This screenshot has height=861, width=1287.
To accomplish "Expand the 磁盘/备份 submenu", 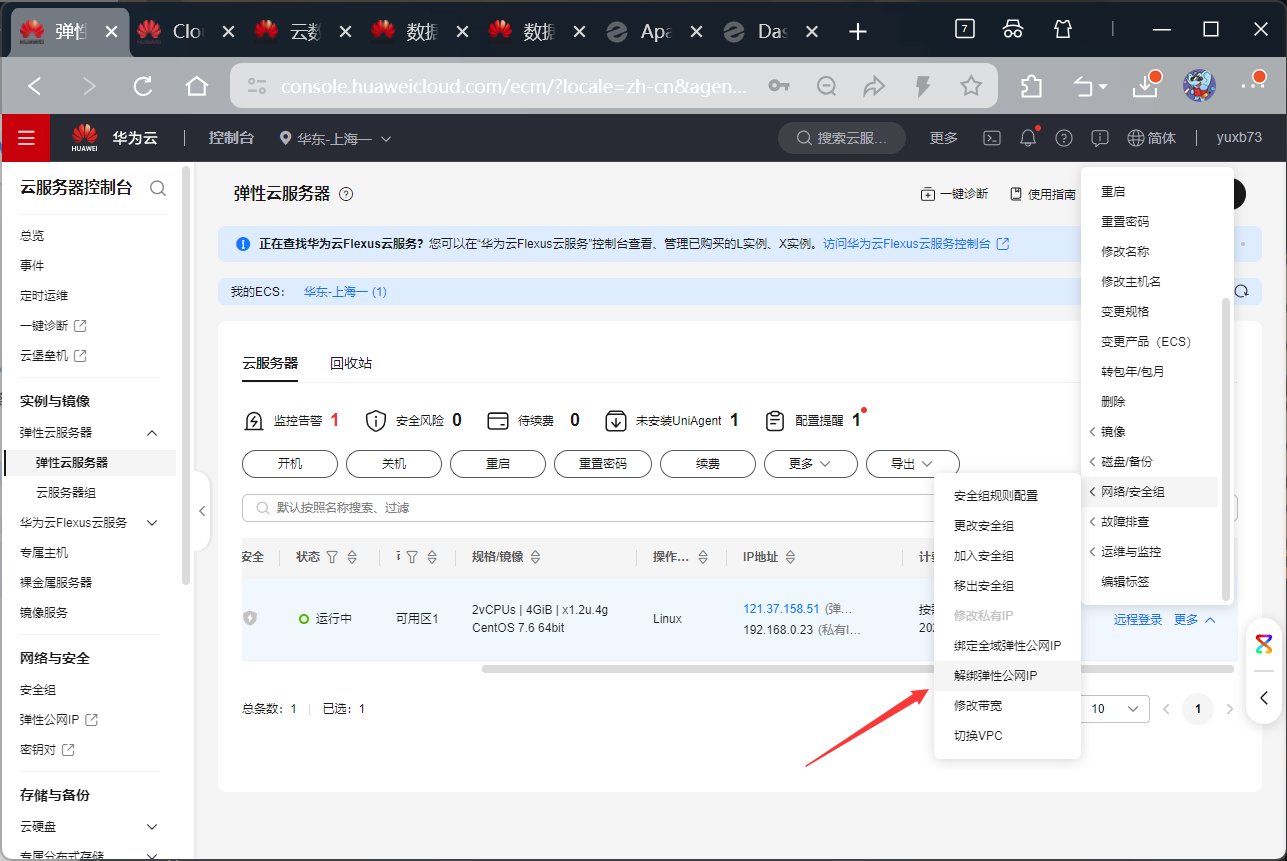I will click(x=1152, y=462).
